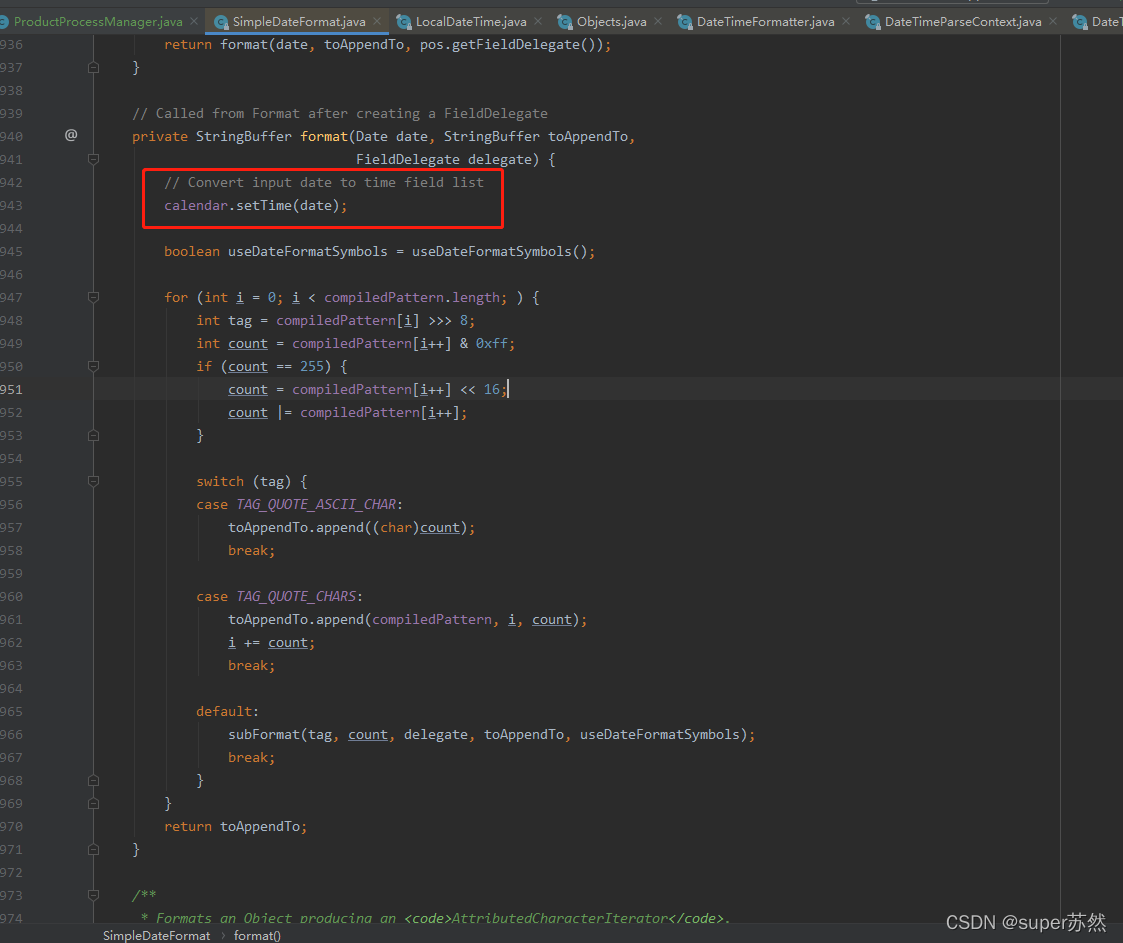Close the SimpleDateFormat.java tab
This screenshot has width=1123, height=943.
377,21
